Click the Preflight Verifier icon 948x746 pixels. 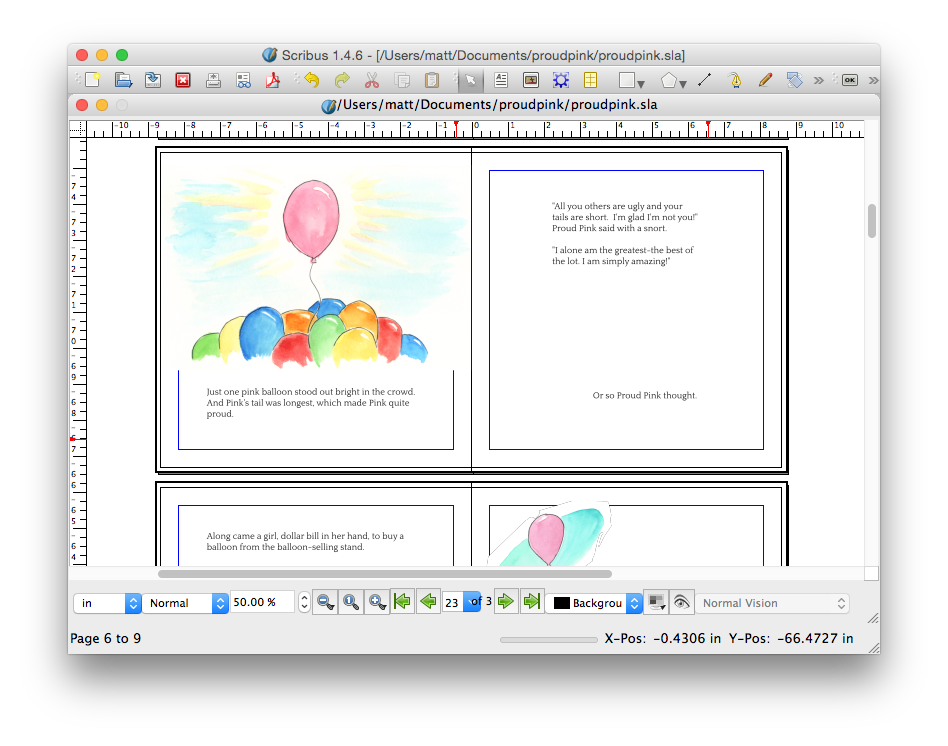tap(243, 80)
